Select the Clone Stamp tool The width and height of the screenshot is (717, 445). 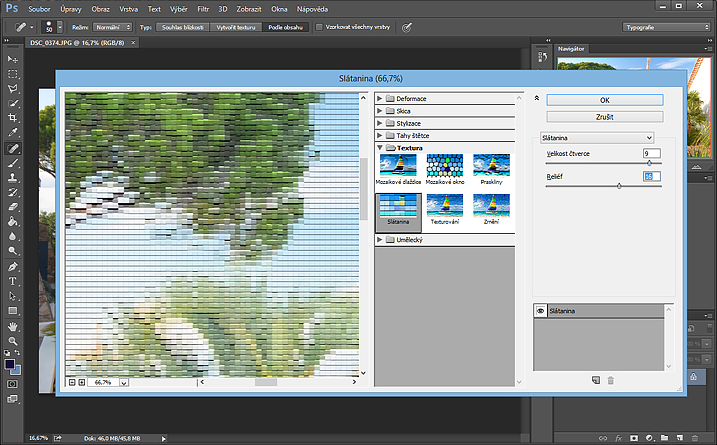(x=12, y=177)
